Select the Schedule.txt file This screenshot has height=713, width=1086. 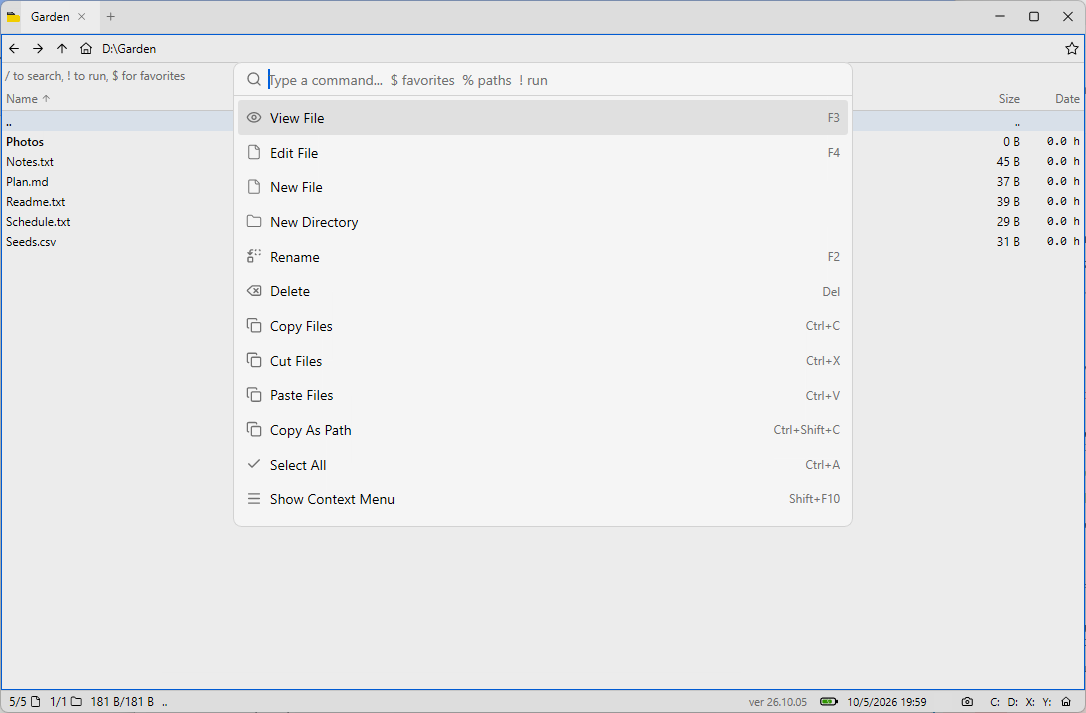point(38,222)
